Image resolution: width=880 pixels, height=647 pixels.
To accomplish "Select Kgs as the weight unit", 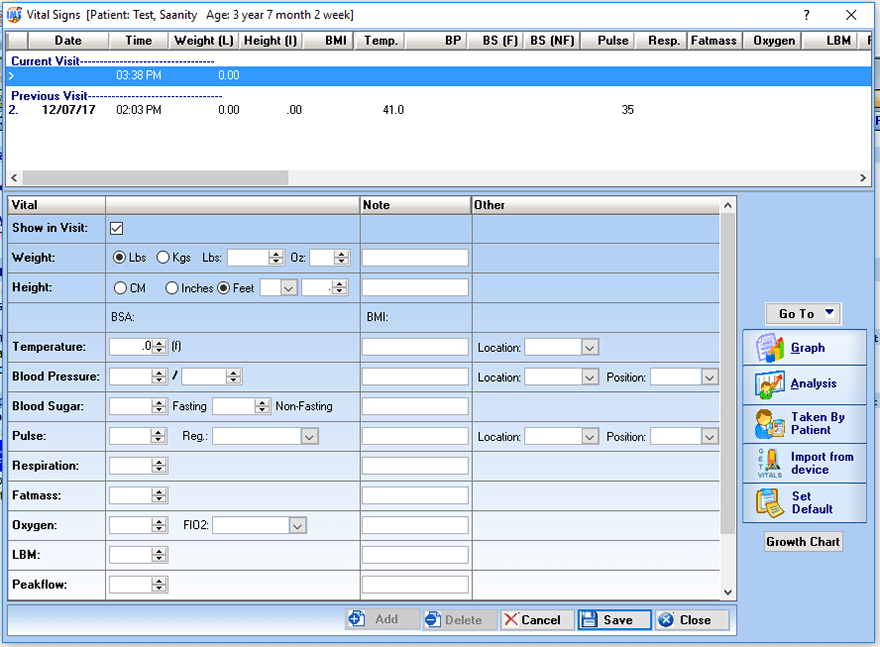I will click(163, 257).
